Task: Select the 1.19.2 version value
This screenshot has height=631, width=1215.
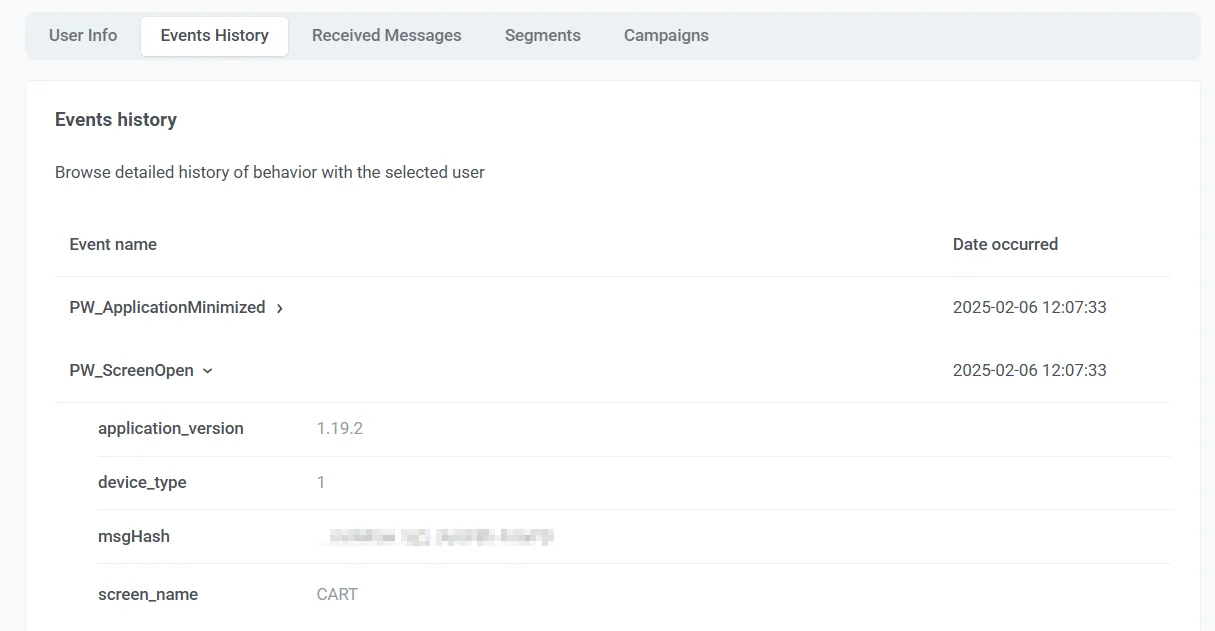Action: [339, 428]
